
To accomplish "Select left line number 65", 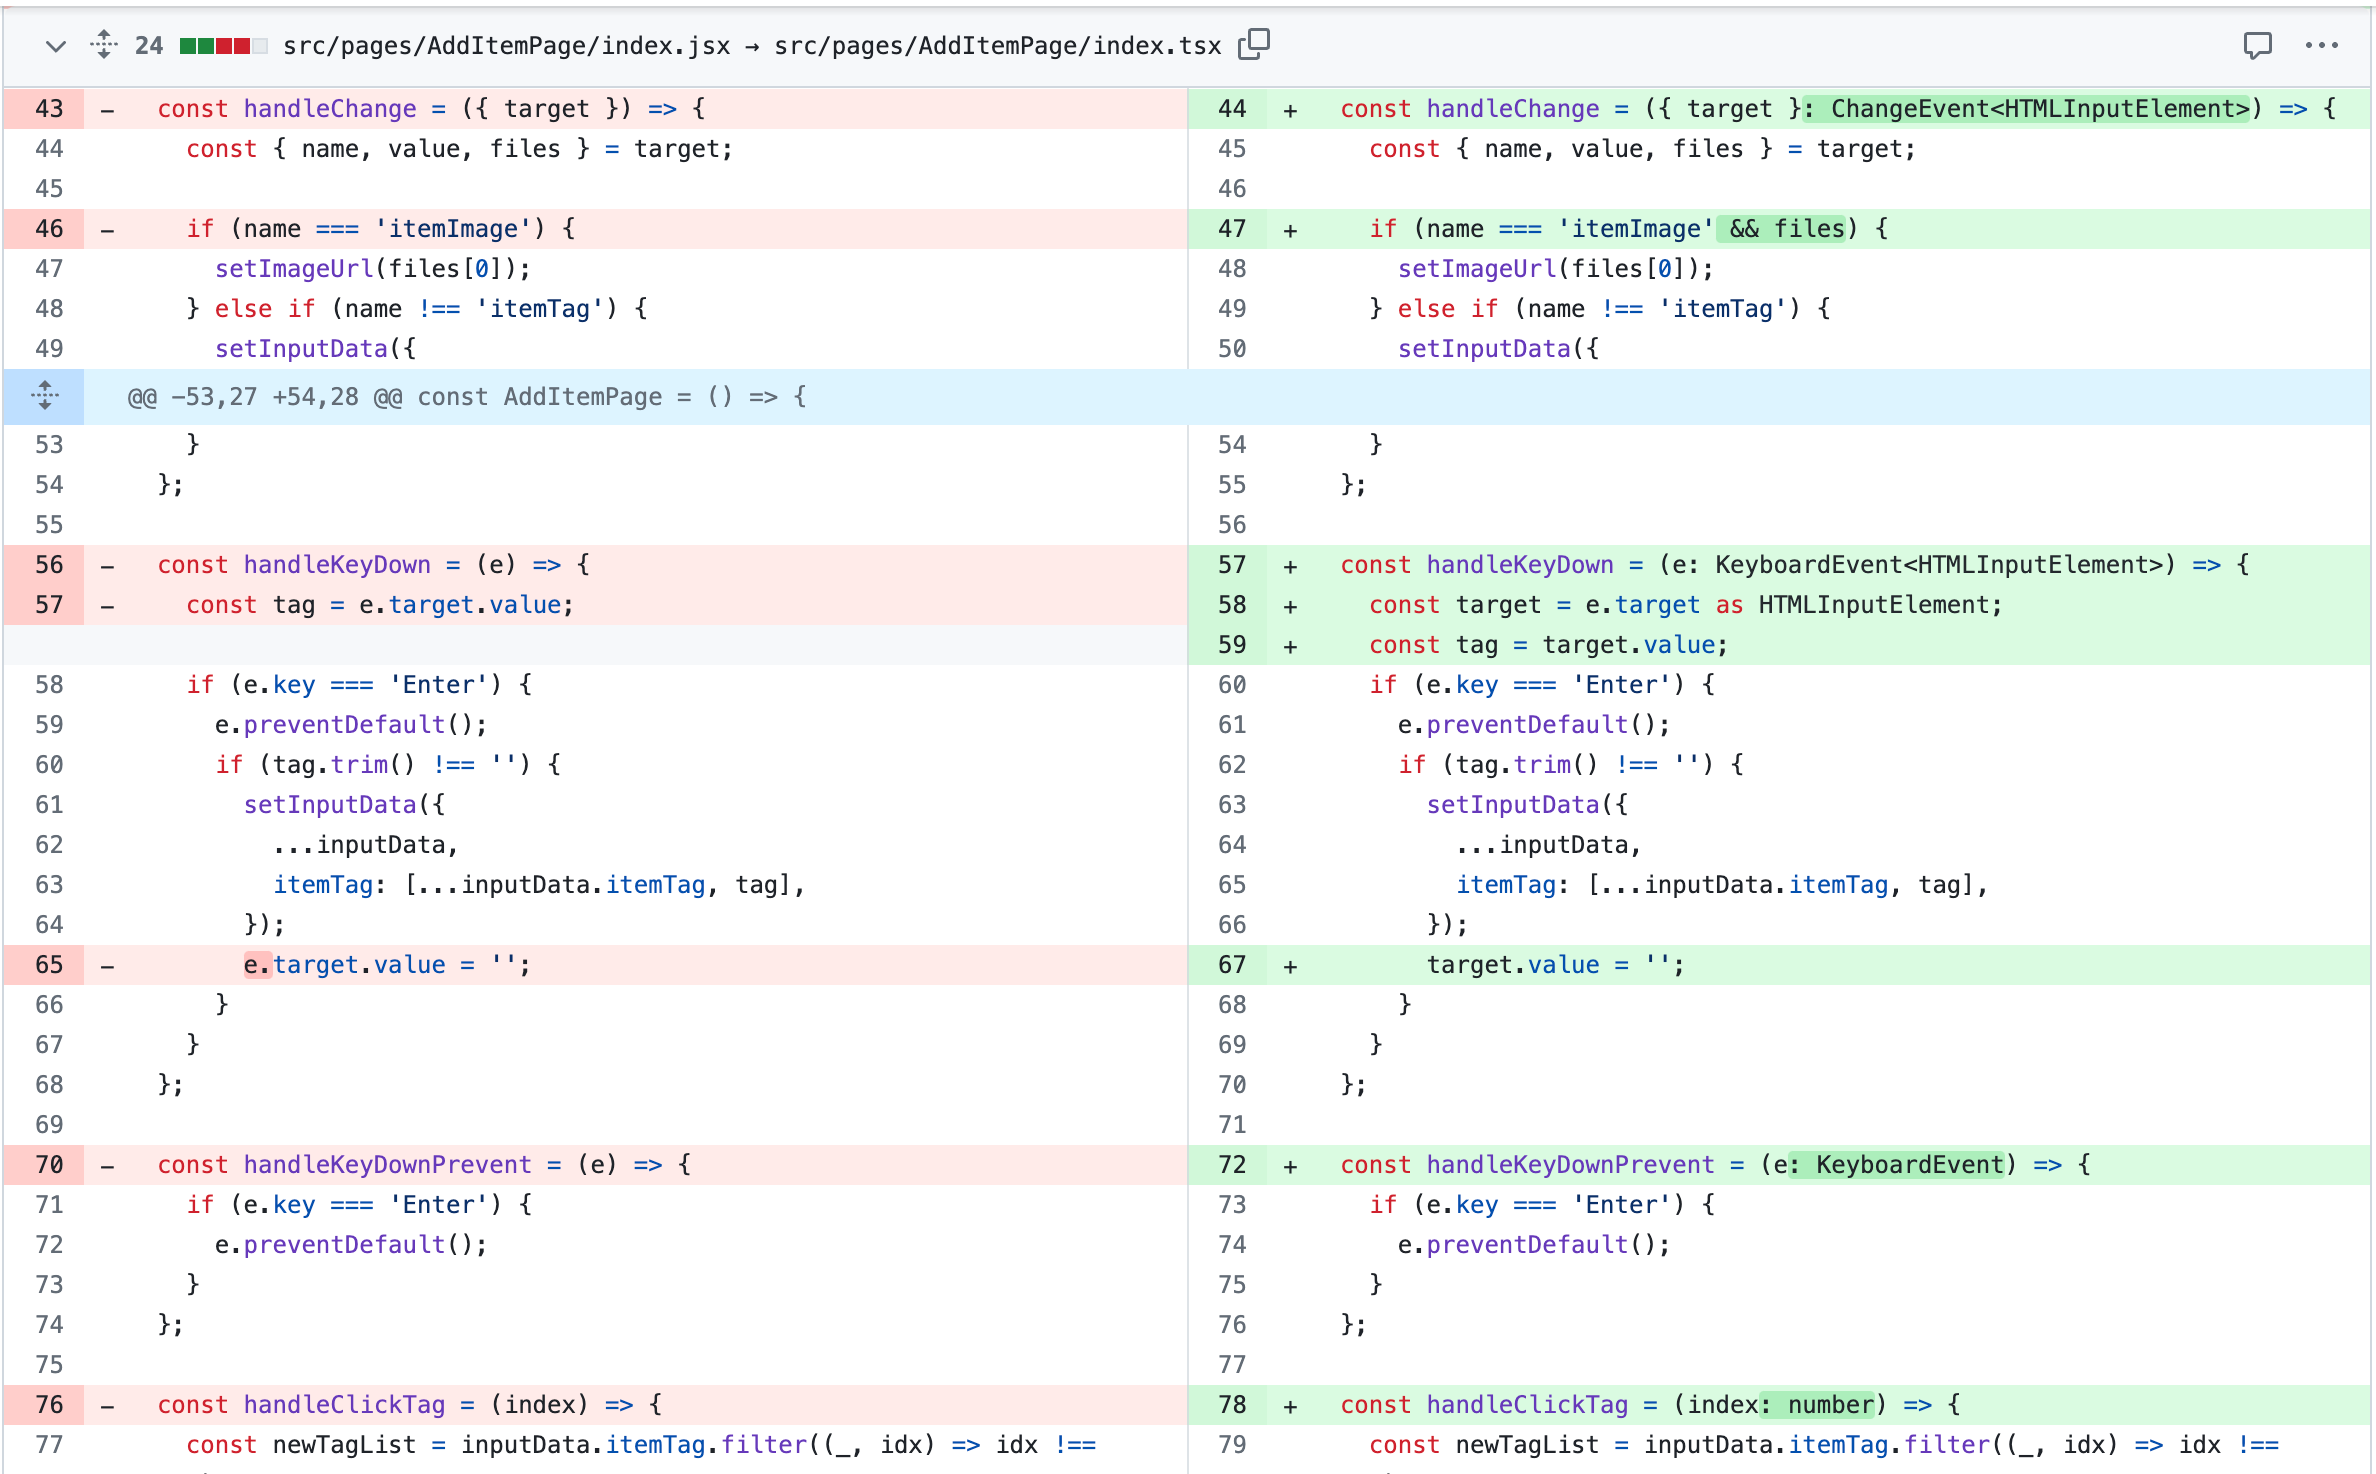I will coord(48,965).
